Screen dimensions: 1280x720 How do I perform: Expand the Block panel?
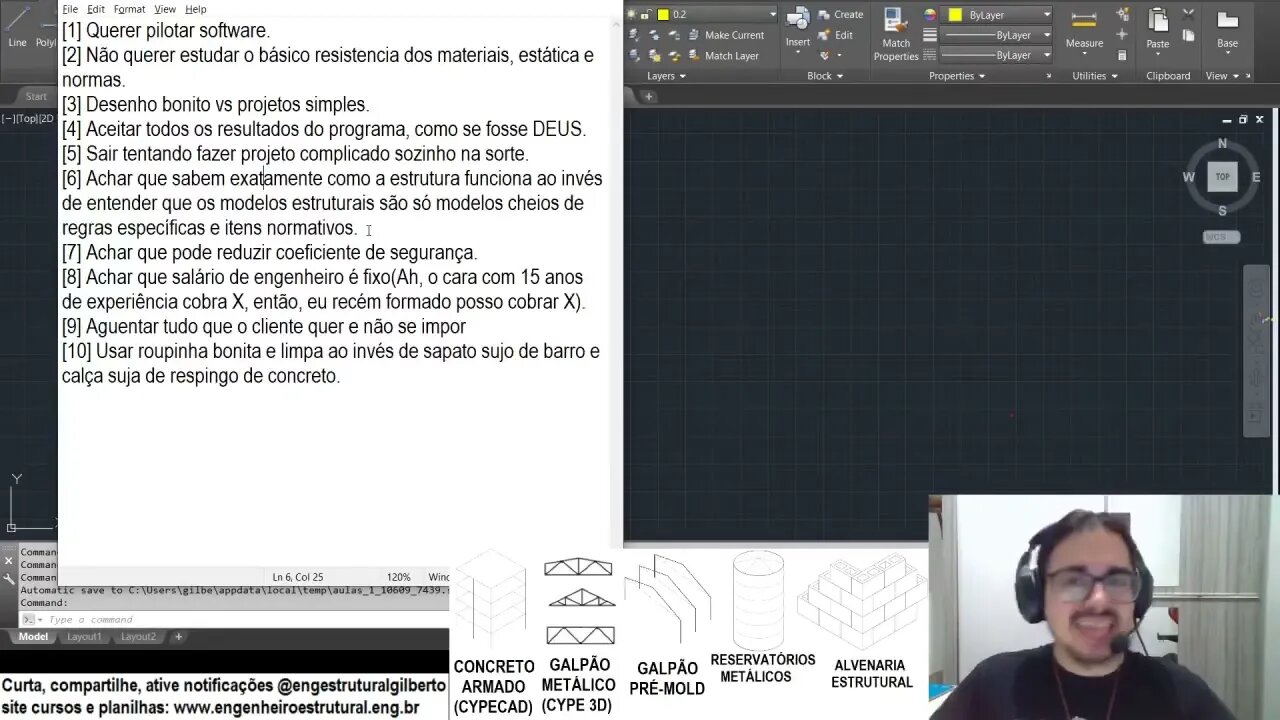[825, 76]
